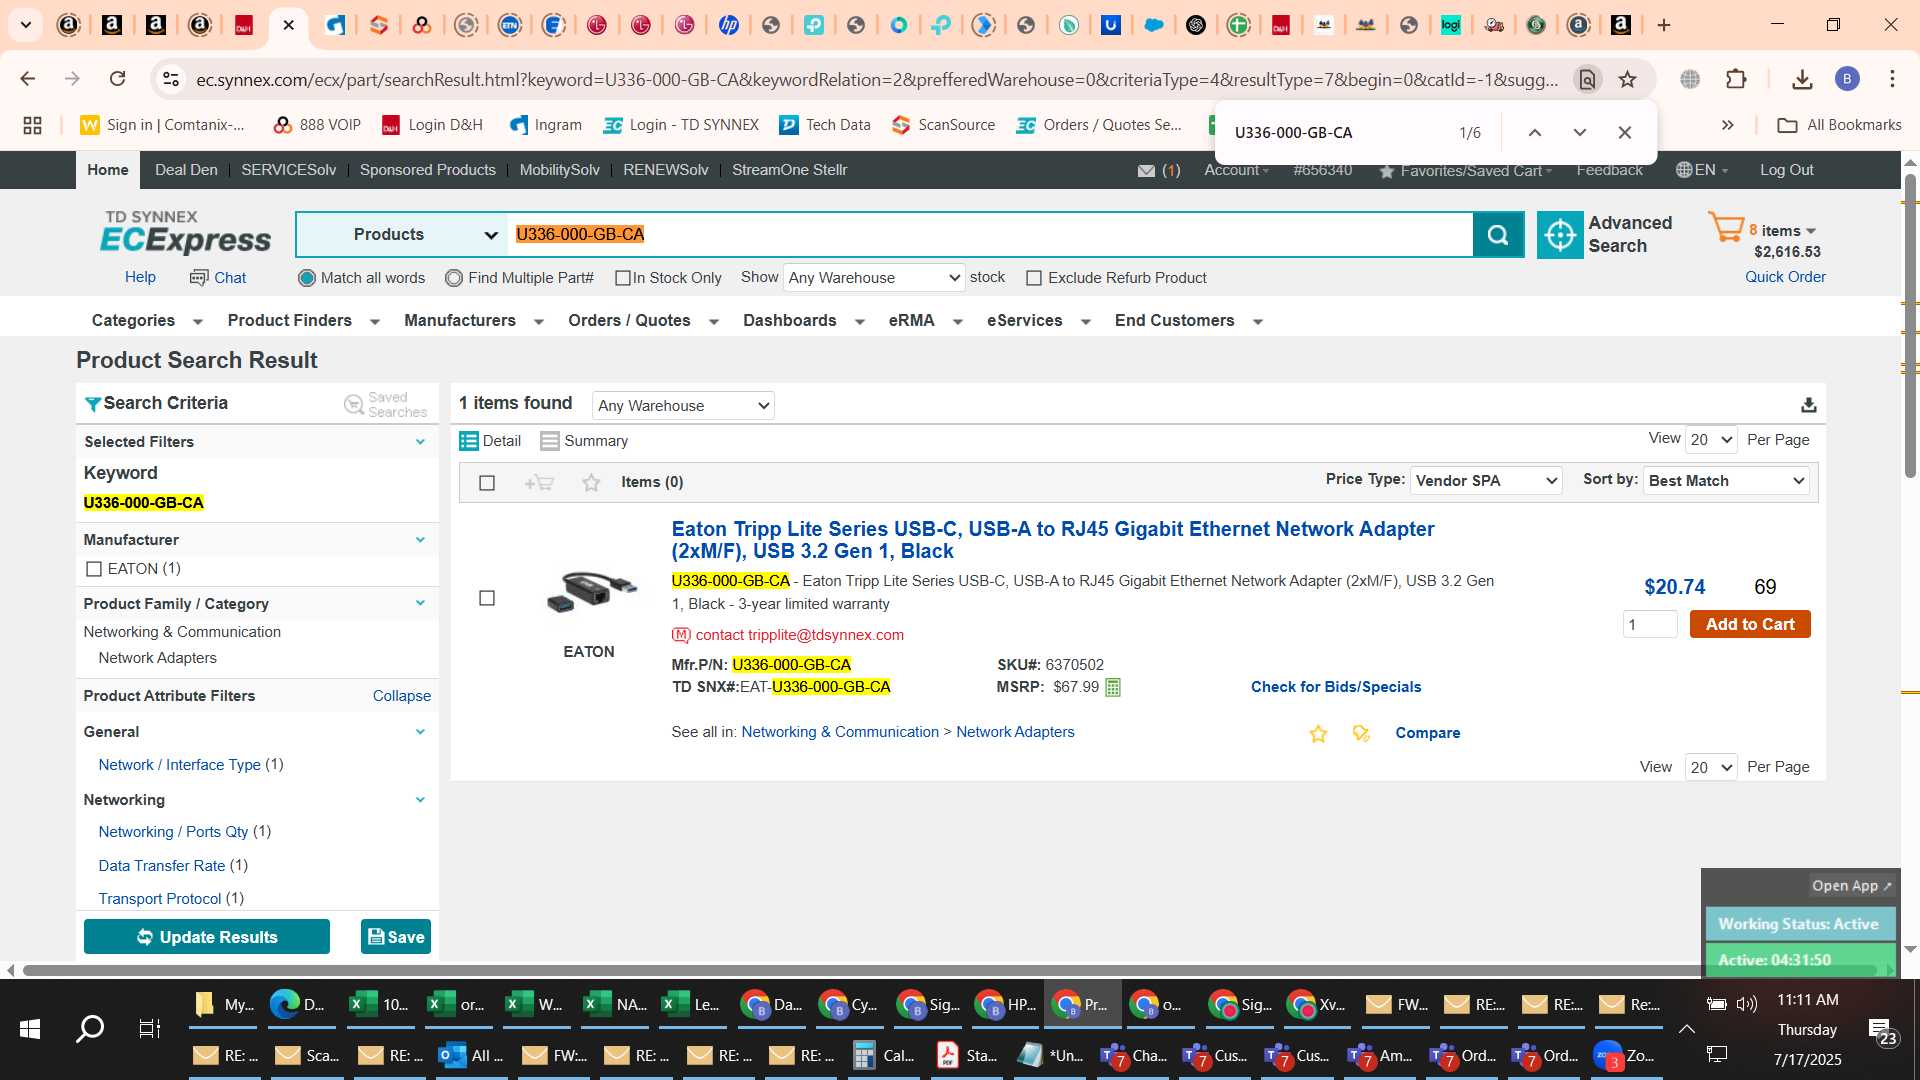The height and width of the screenshot is (1080, 1920).
Task: Open top View 20 per page dropdown
Action: coord(1711,440)
